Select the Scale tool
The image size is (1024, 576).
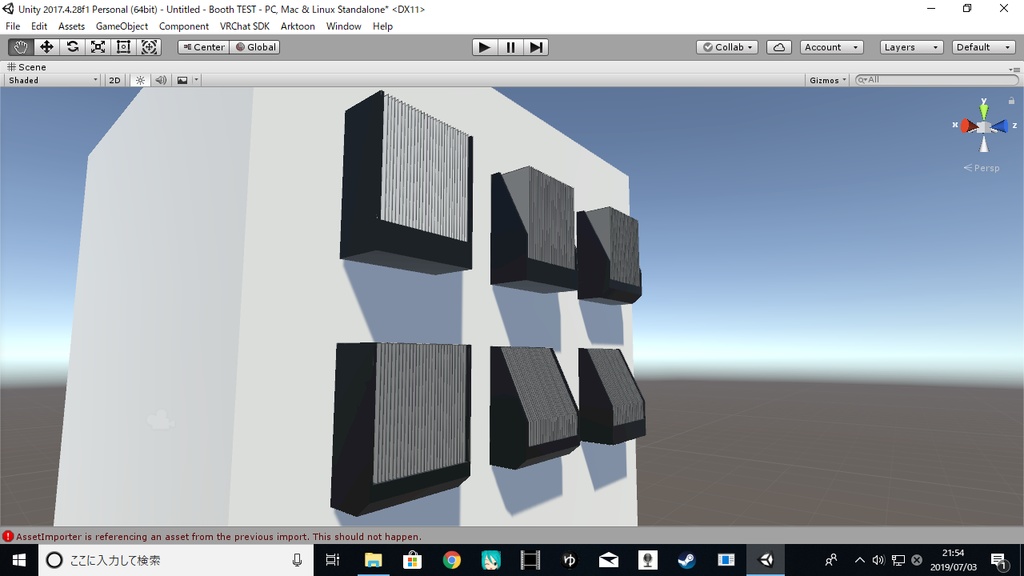point(98,47)
